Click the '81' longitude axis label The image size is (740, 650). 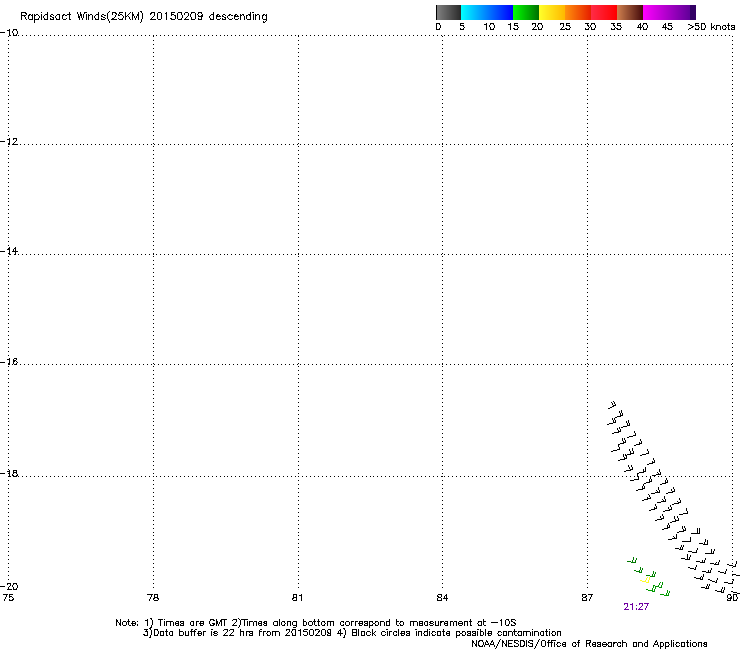(297, 598)
